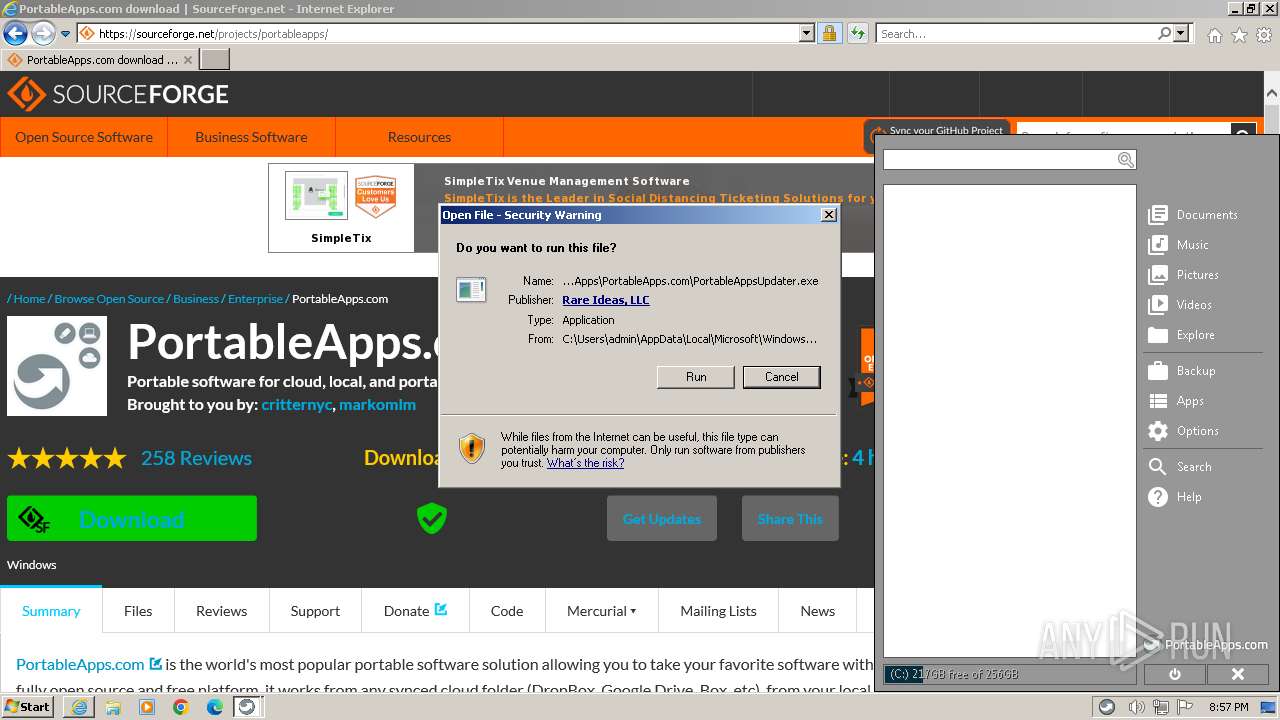Viewport: 1280px width, 720px height.
Task: Open Options gear in PortableApps menu
Action: coord(1158,431)
